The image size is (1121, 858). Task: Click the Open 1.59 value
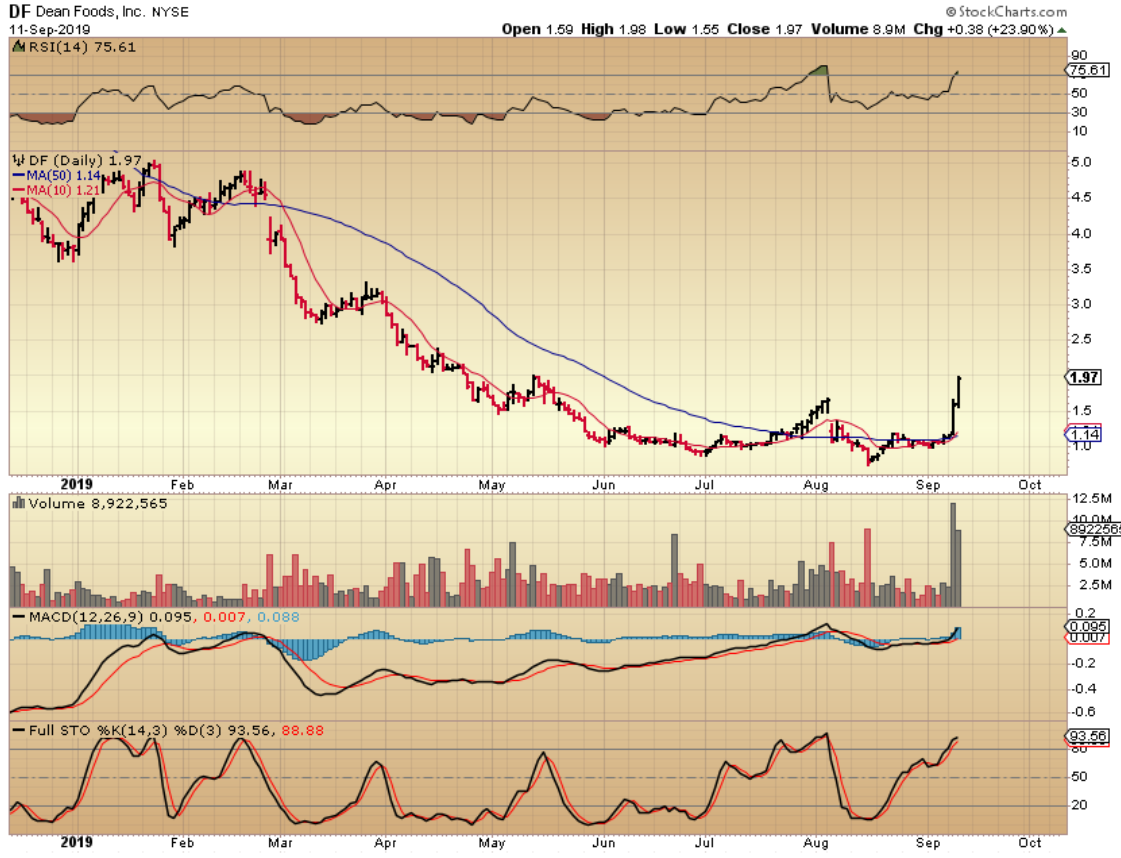pyautogui.click(x=537, y=29)
